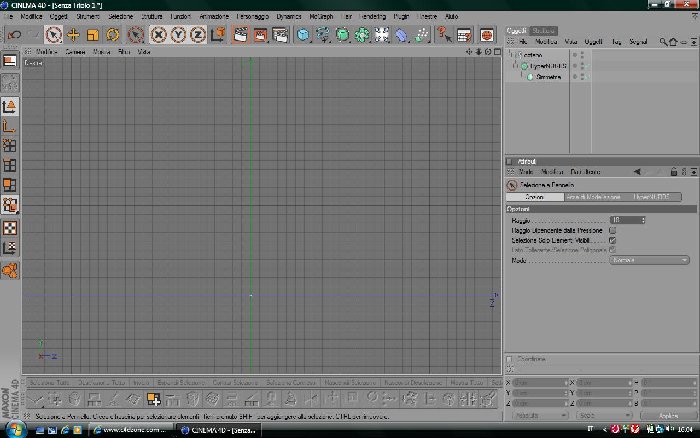Screen dimensions: 700x438
Task: Open the particle emitter icon
Action: [421, 34]
